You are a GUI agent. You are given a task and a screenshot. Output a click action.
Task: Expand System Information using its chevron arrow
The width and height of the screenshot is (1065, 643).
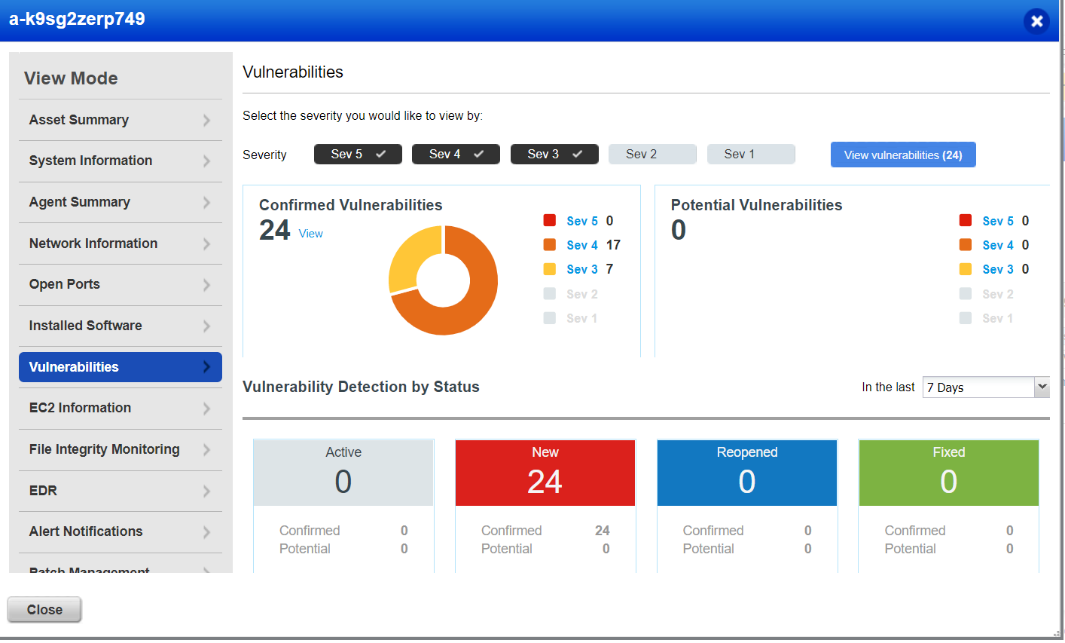pos(208,161)
